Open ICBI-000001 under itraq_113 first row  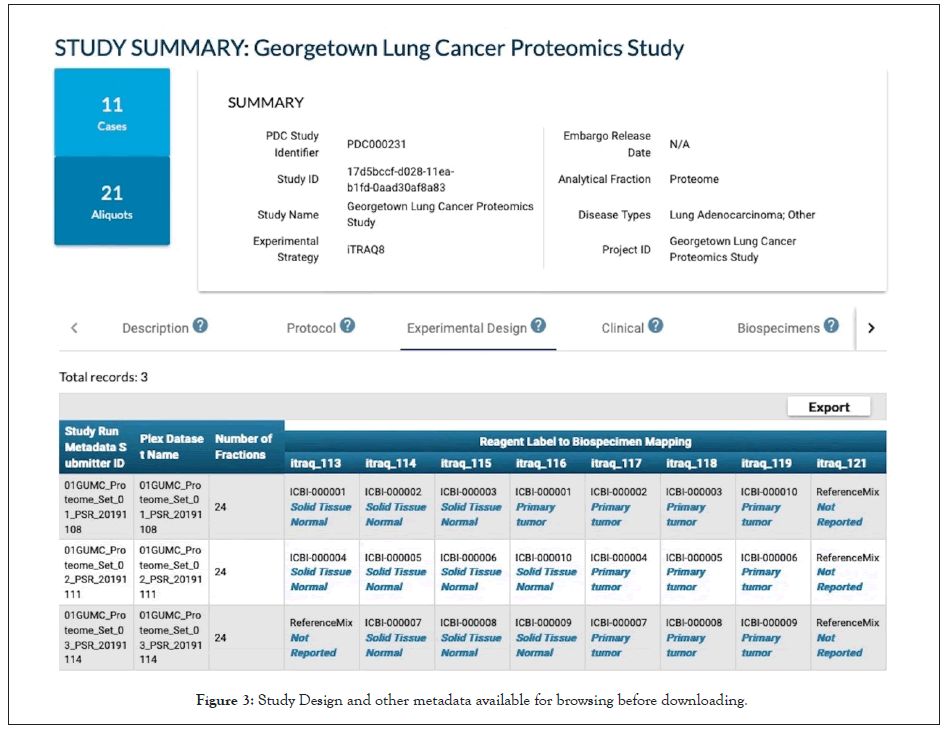[x=318, y=491]
